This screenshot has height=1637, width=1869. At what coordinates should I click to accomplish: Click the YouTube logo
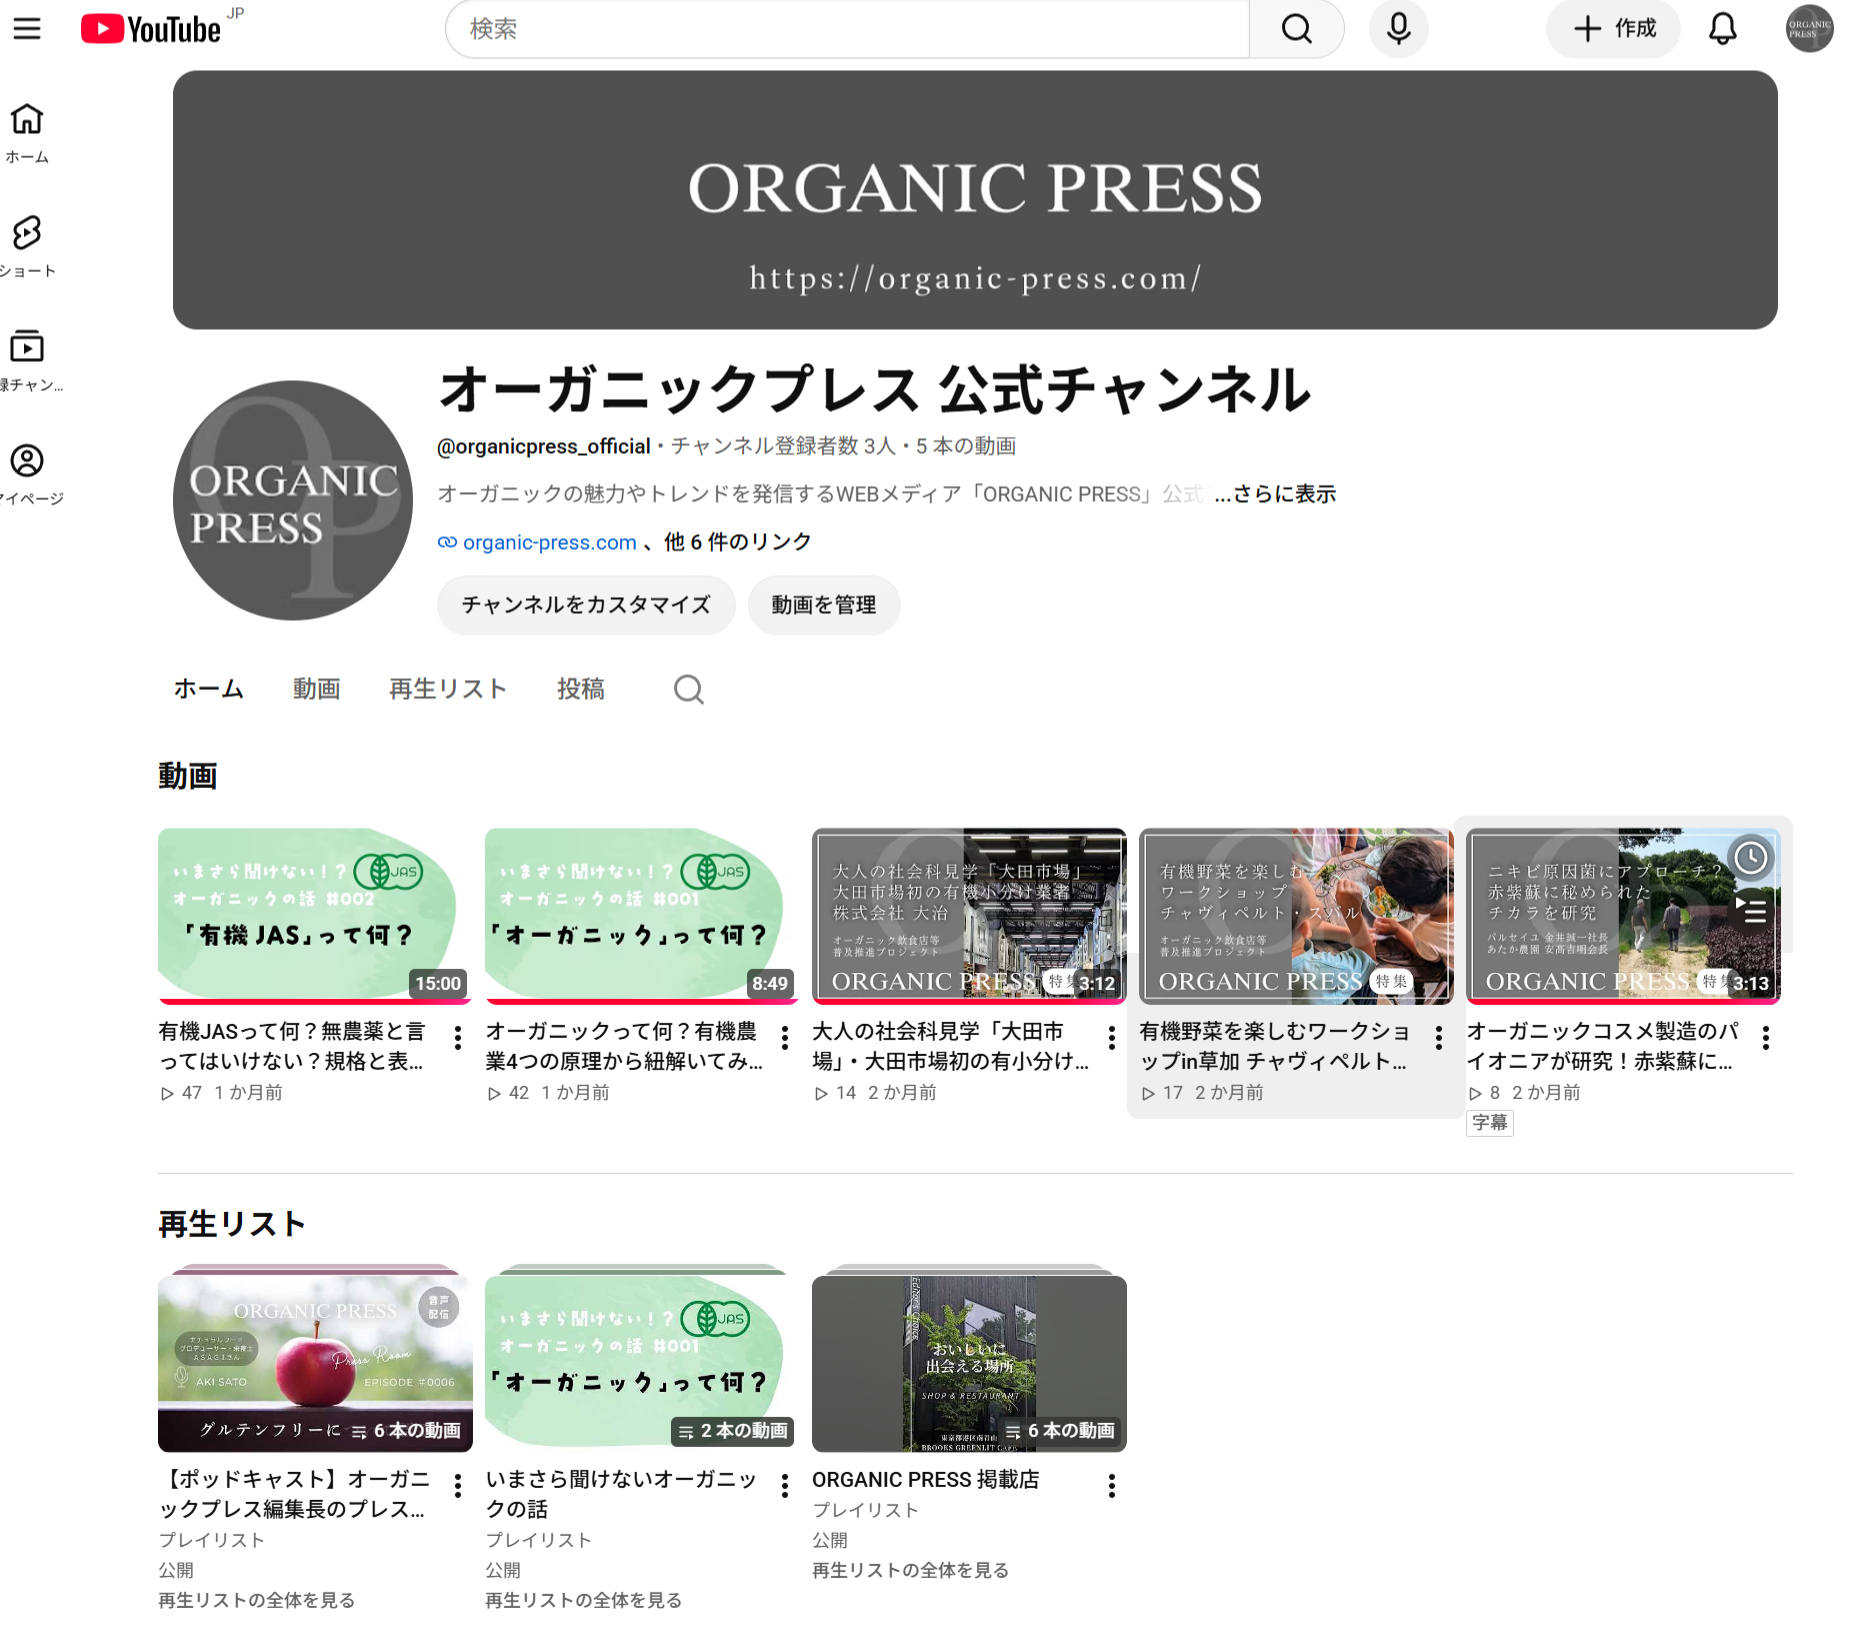click(x=151, y=29)
